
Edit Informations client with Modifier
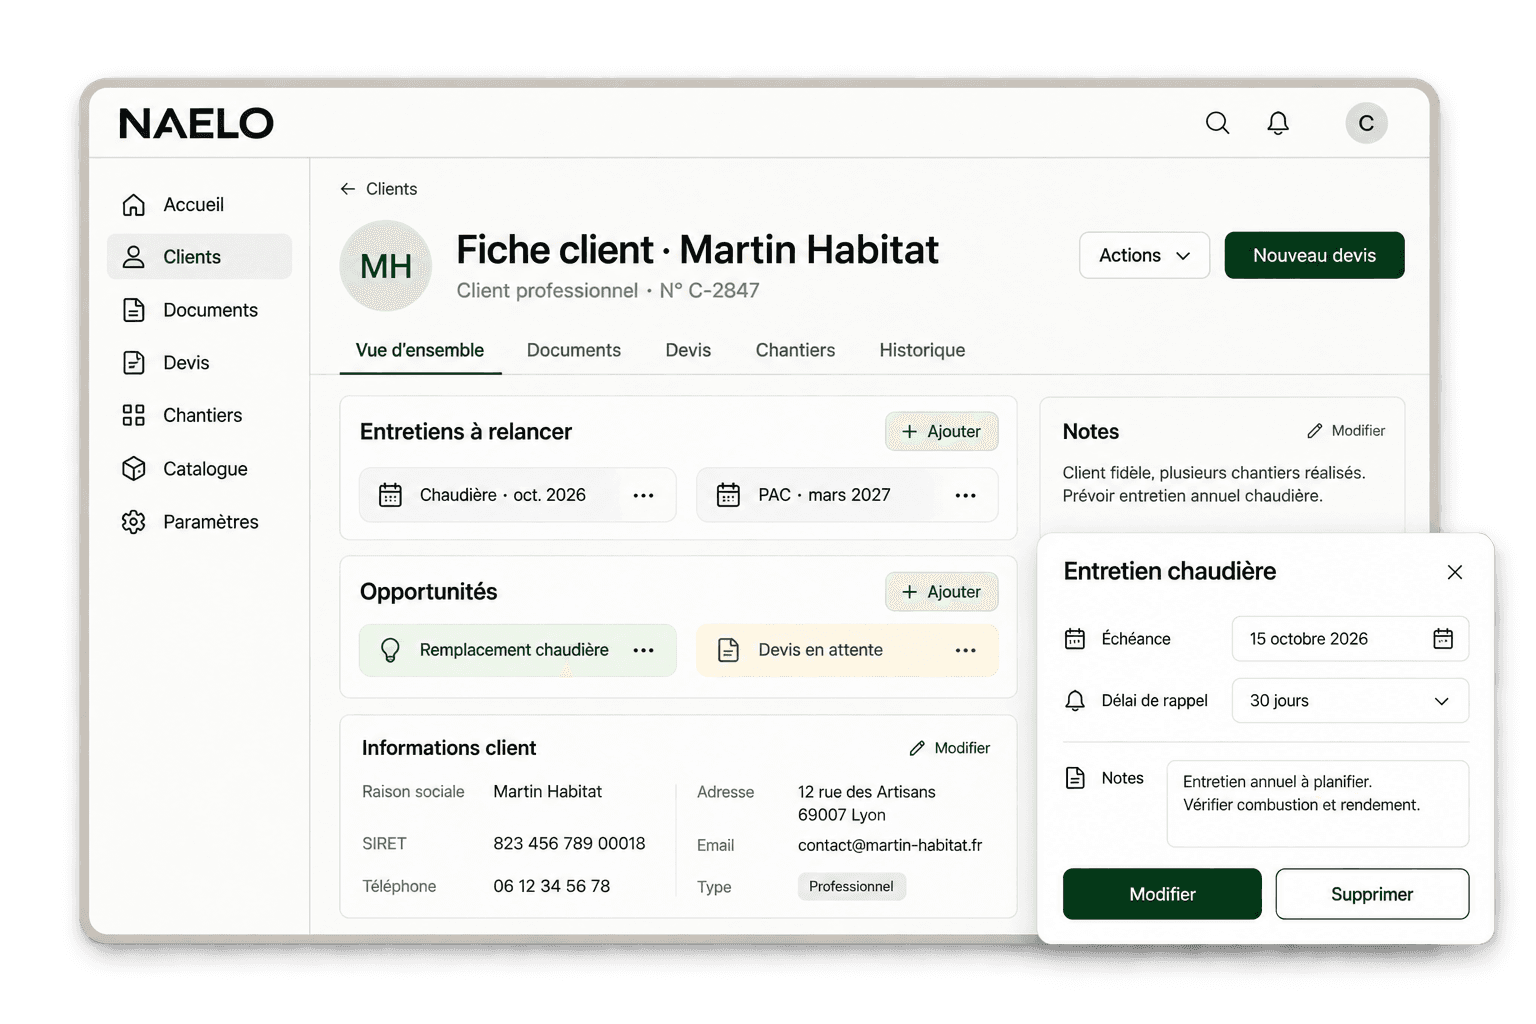coord(949,748)
